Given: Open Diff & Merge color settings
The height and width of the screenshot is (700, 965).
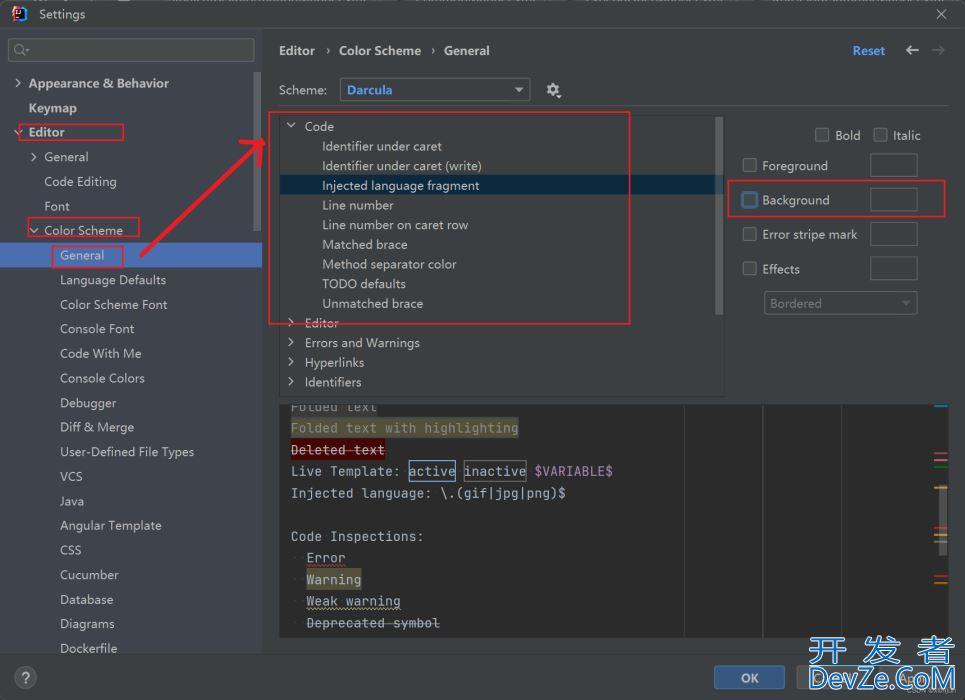Looking at the screenshot, I should tap(97, 427).
